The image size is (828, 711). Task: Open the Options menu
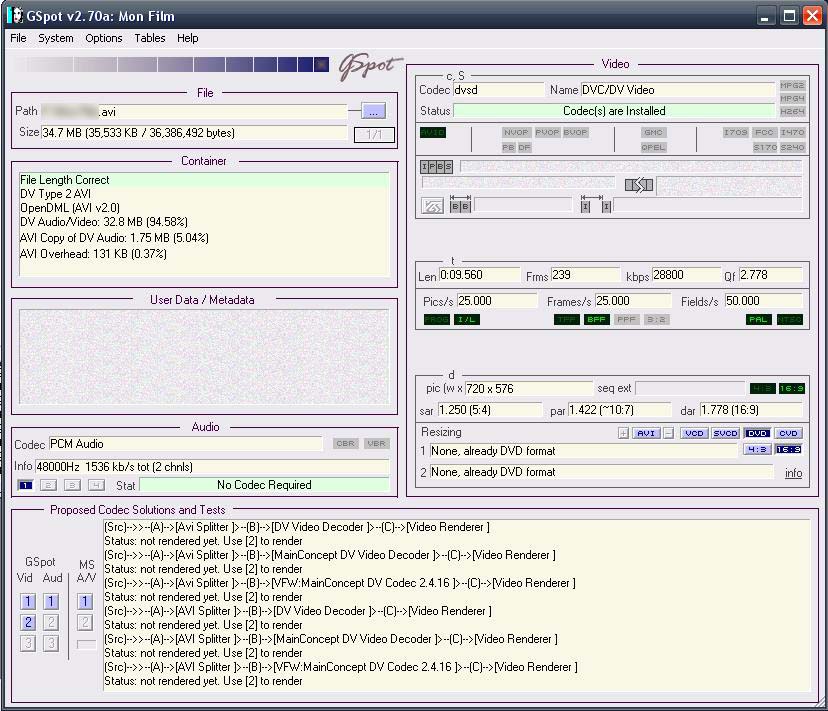click(x=104, y=38)
